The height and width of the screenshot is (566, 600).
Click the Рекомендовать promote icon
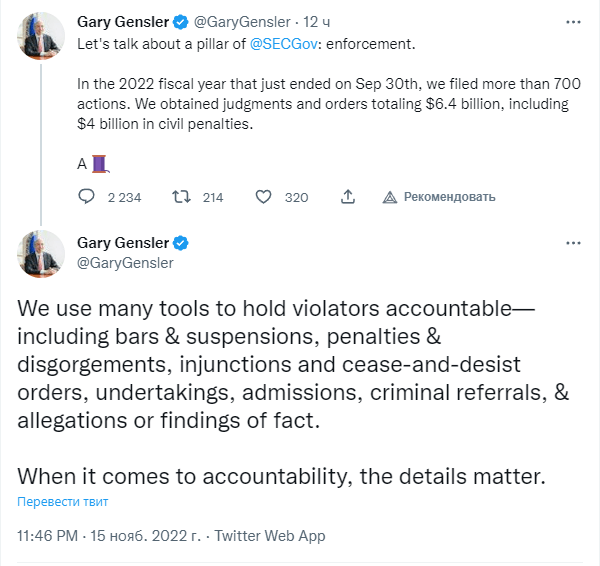pyautogui.click(x=391, y=197)
